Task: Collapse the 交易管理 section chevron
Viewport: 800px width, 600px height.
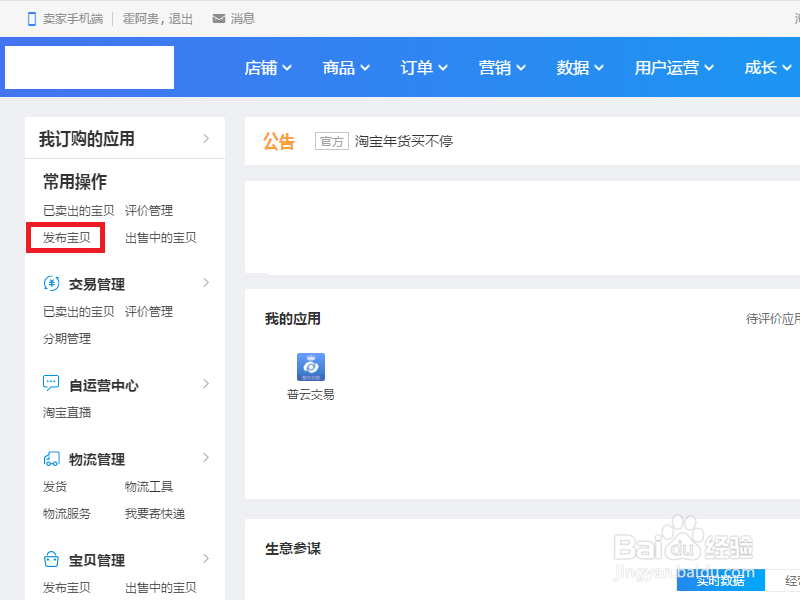Action: 208,283
